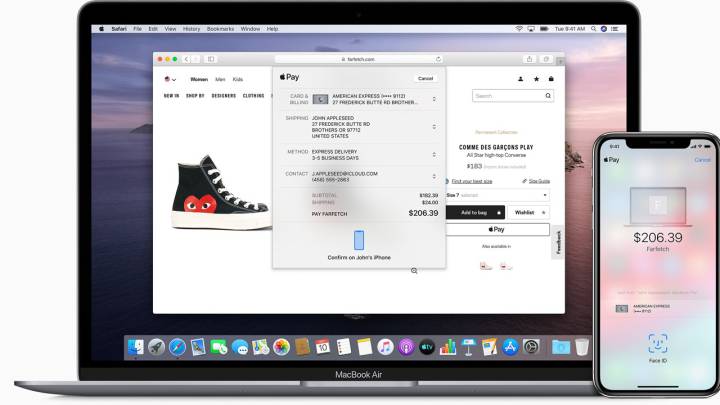Open Trash in the Dock

pyautogui.click(x=581, y=348)
